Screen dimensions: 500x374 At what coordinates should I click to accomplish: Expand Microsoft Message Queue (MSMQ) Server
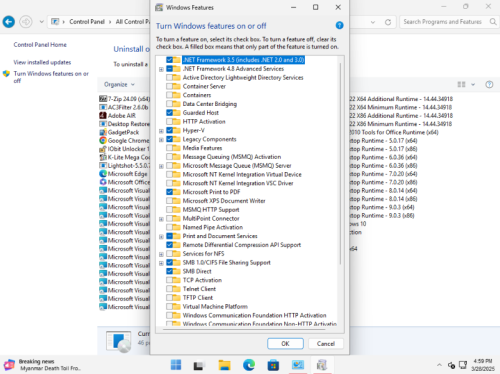tap(161, 166)
